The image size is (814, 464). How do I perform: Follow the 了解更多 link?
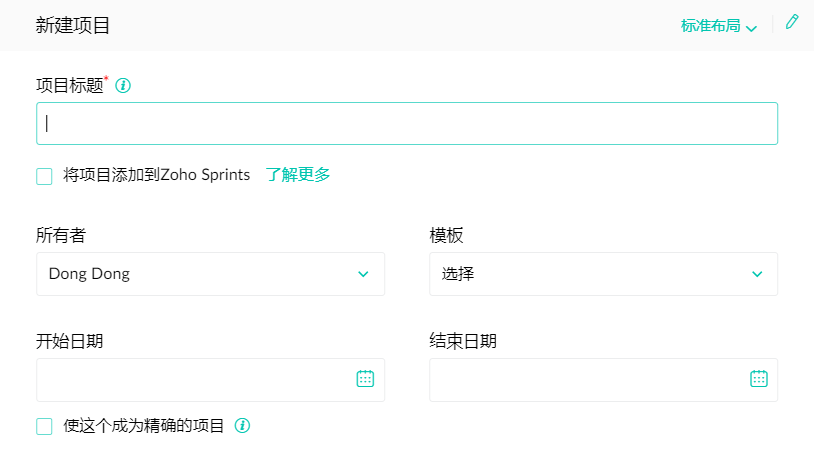pos(298,174)
